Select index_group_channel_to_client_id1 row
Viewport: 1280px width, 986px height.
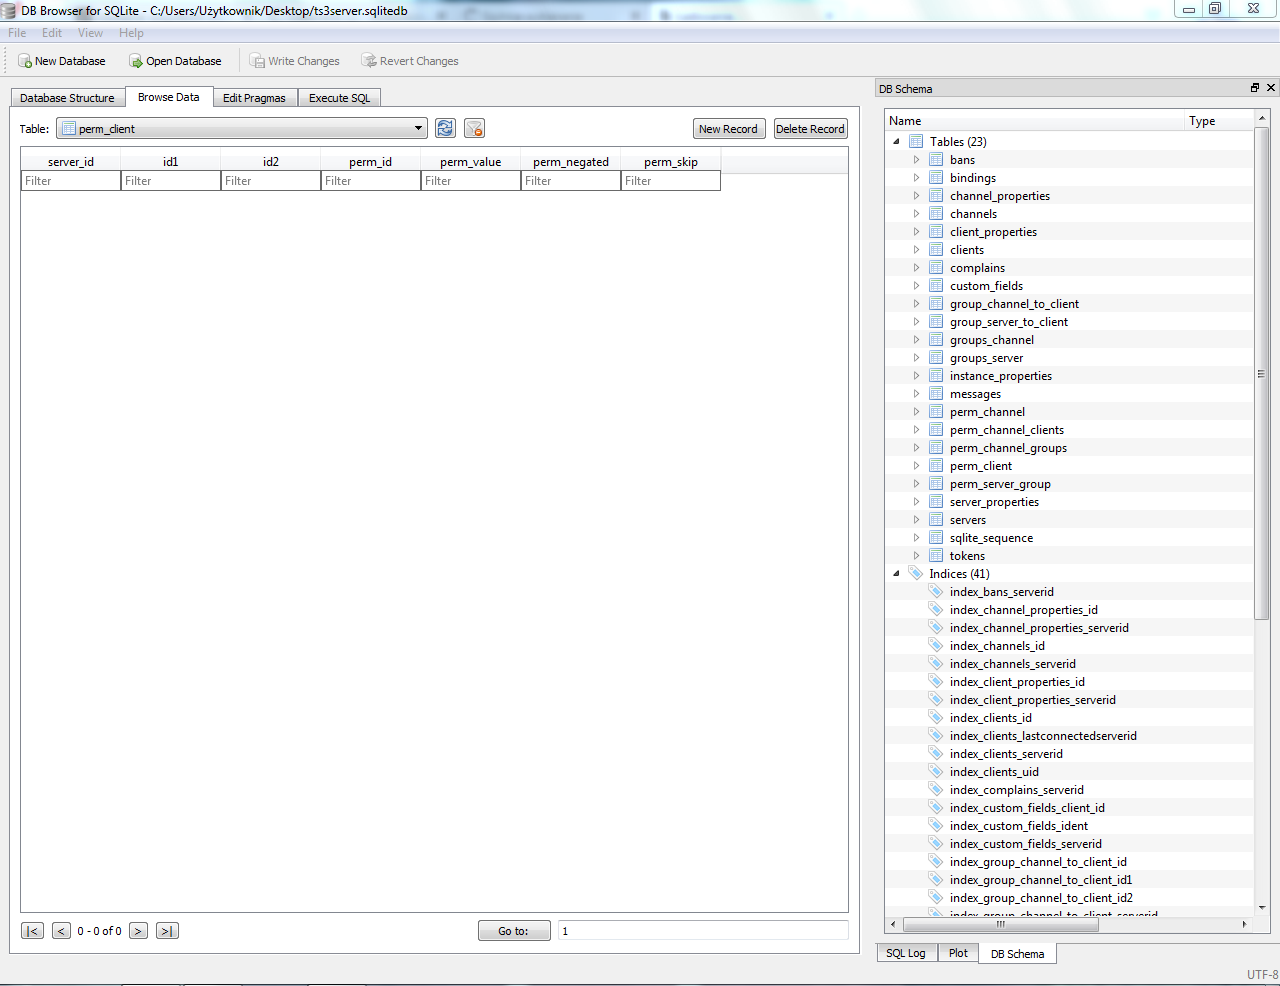point(1041,879)
